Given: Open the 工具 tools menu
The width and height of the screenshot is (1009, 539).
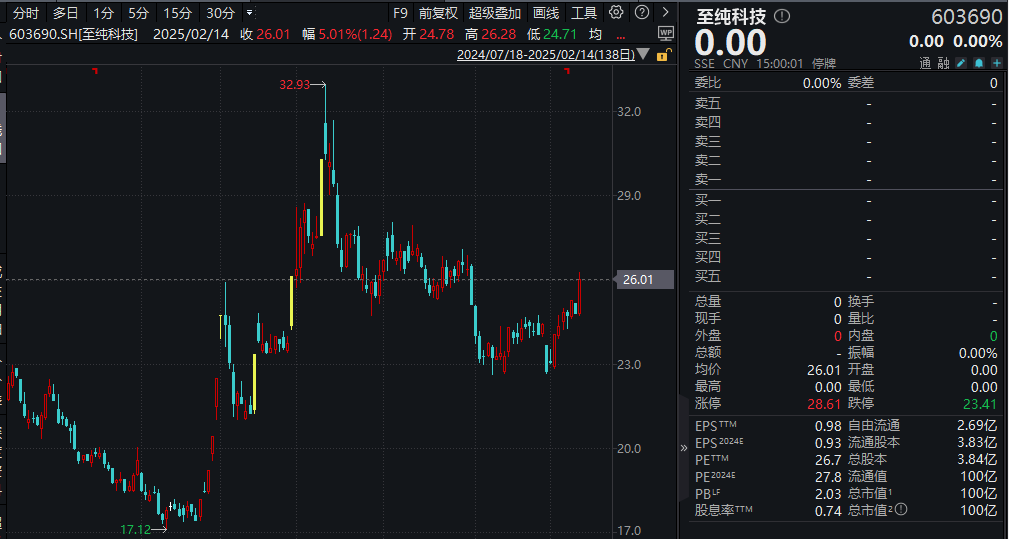Looking at the screenshot, I should (584, 13).
